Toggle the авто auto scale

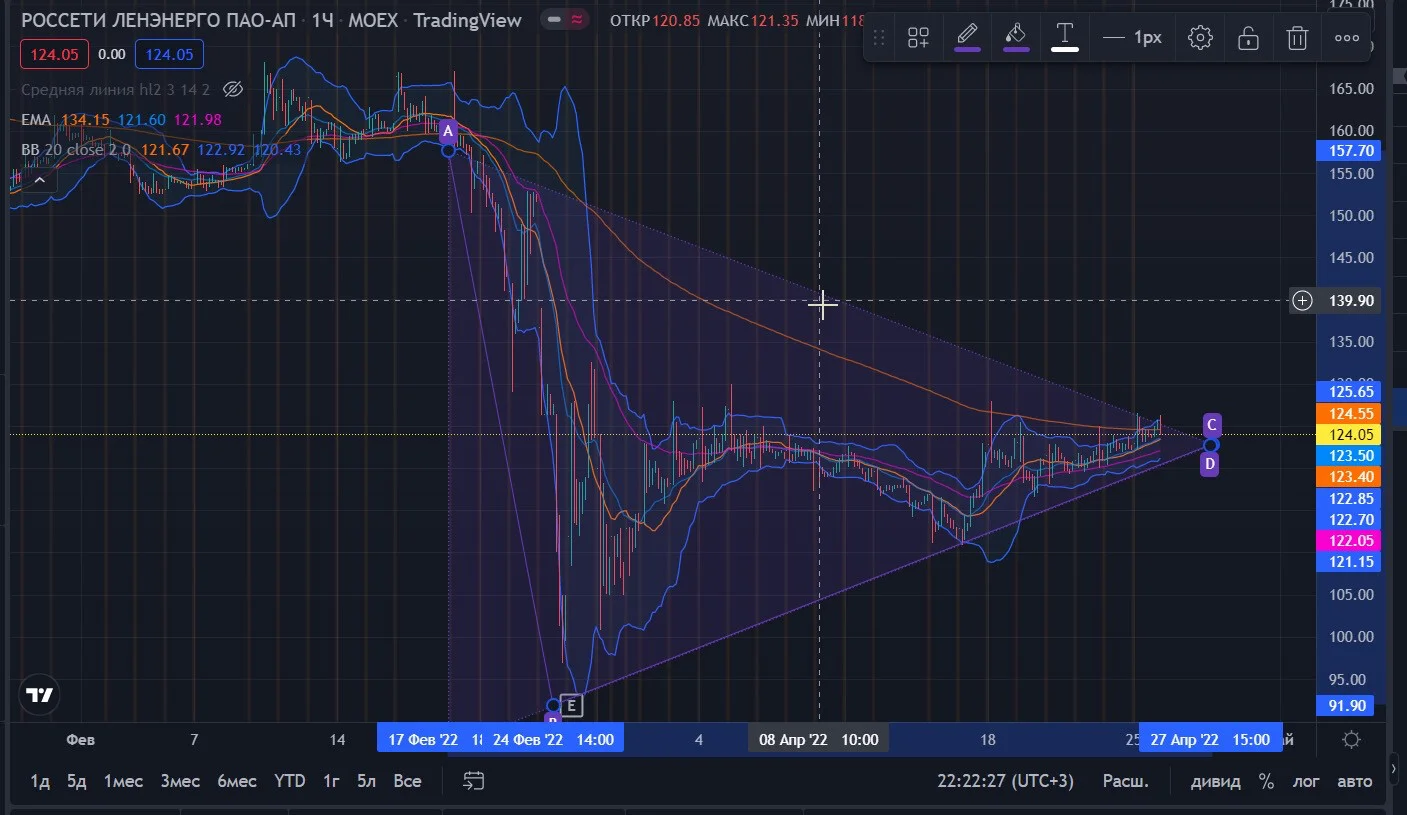[x=1355, y=781]
